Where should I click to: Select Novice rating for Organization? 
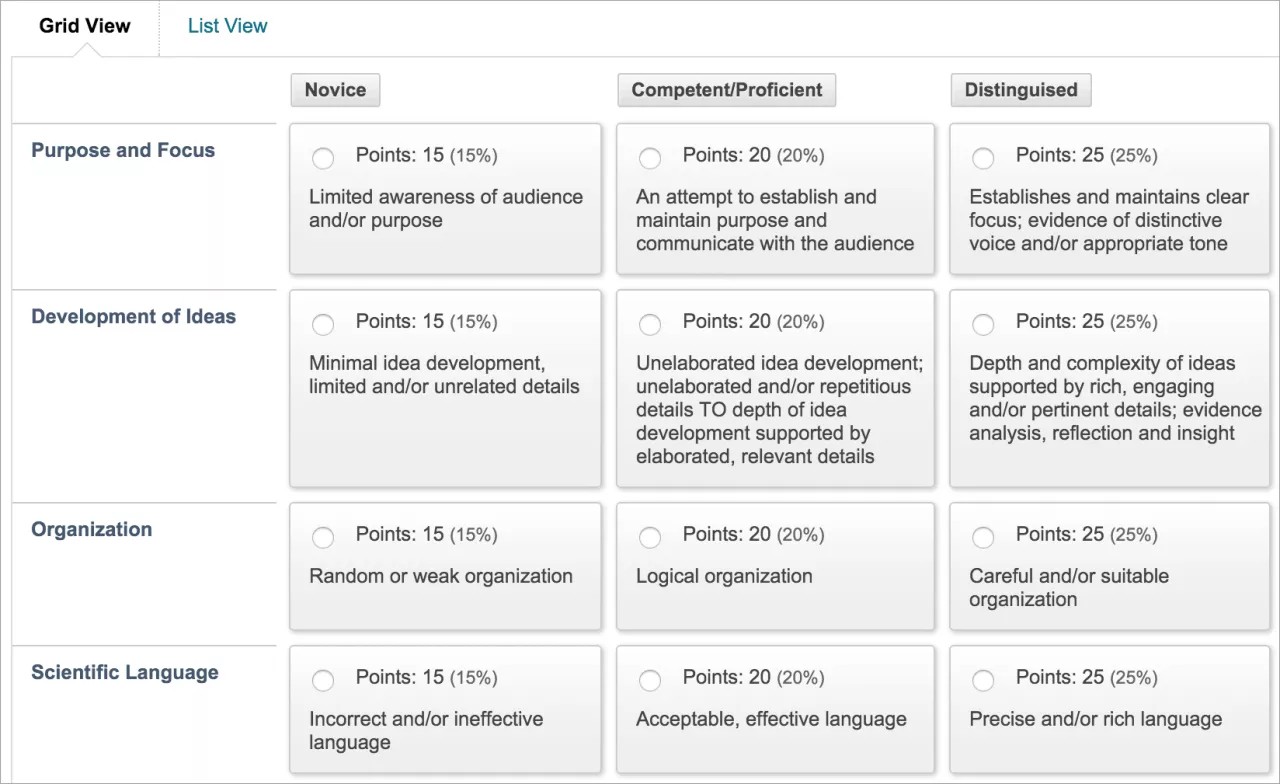(323, 537)
